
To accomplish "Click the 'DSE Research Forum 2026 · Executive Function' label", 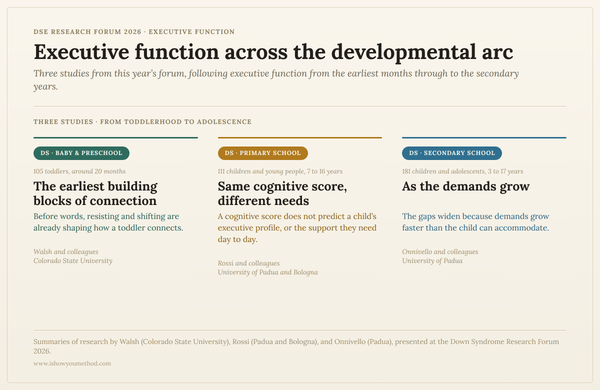I will pos(134,32).
